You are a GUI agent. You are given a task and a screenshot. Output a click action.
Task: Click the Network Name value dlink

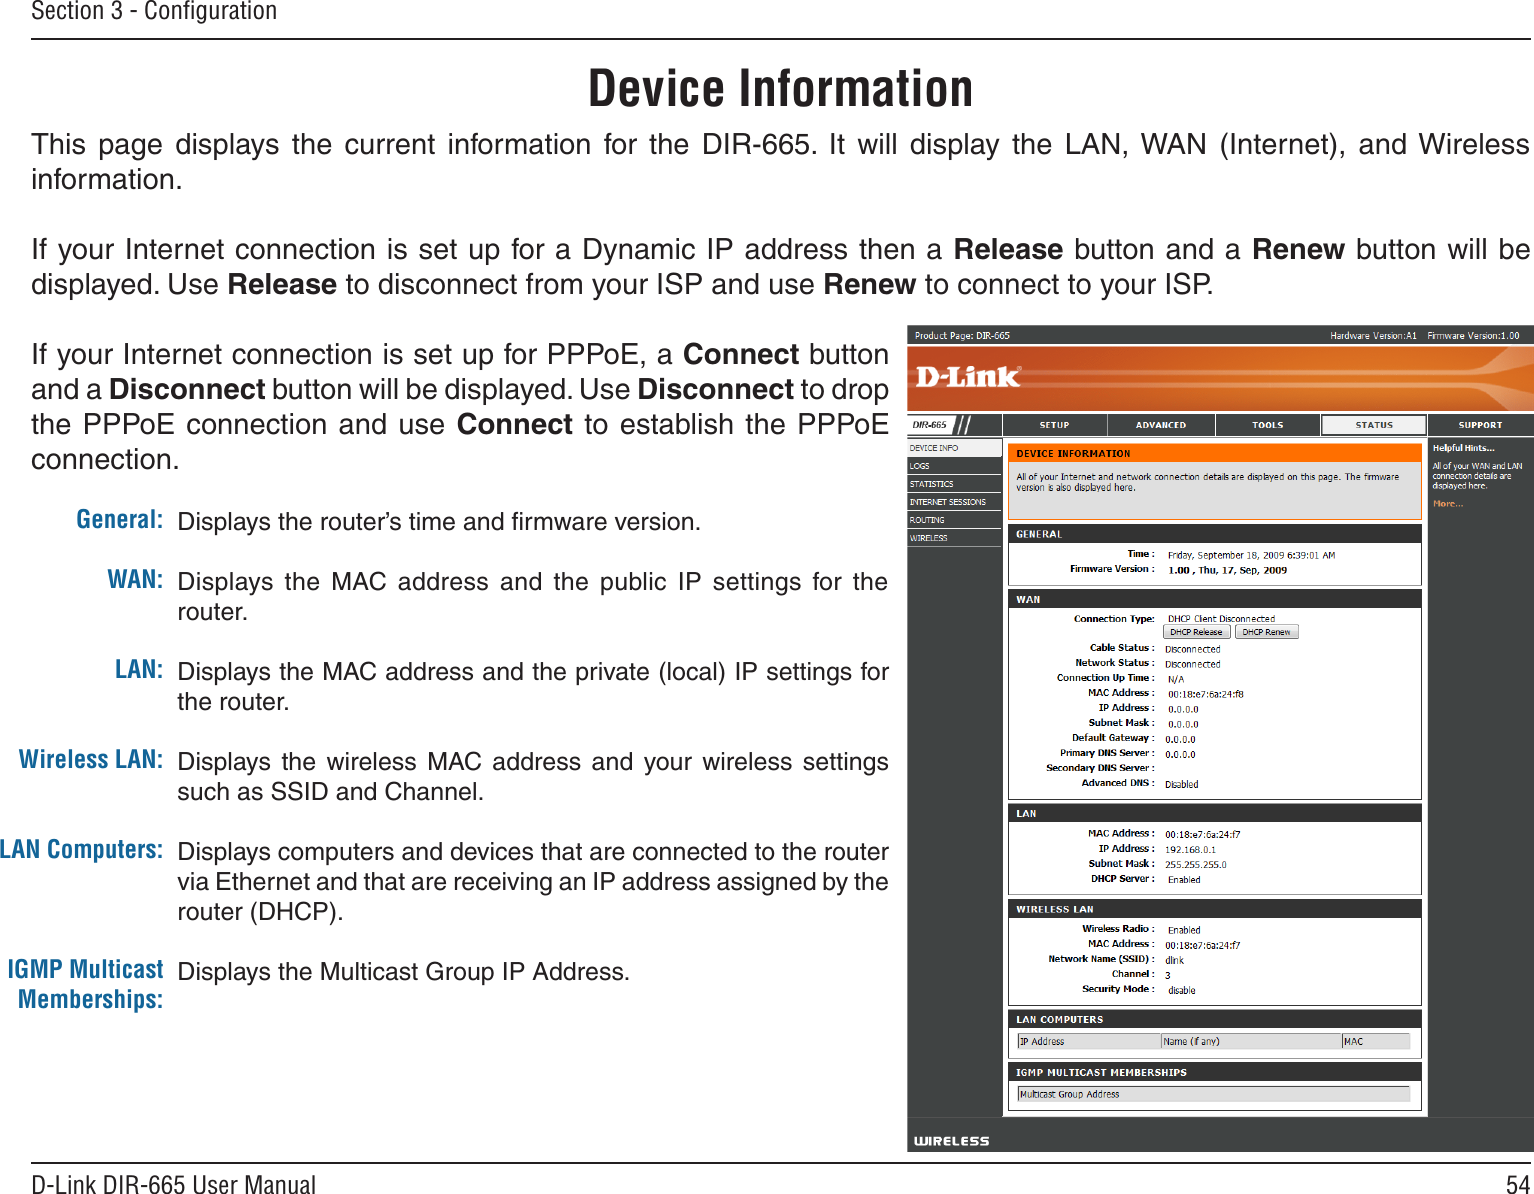(1174, 960)
